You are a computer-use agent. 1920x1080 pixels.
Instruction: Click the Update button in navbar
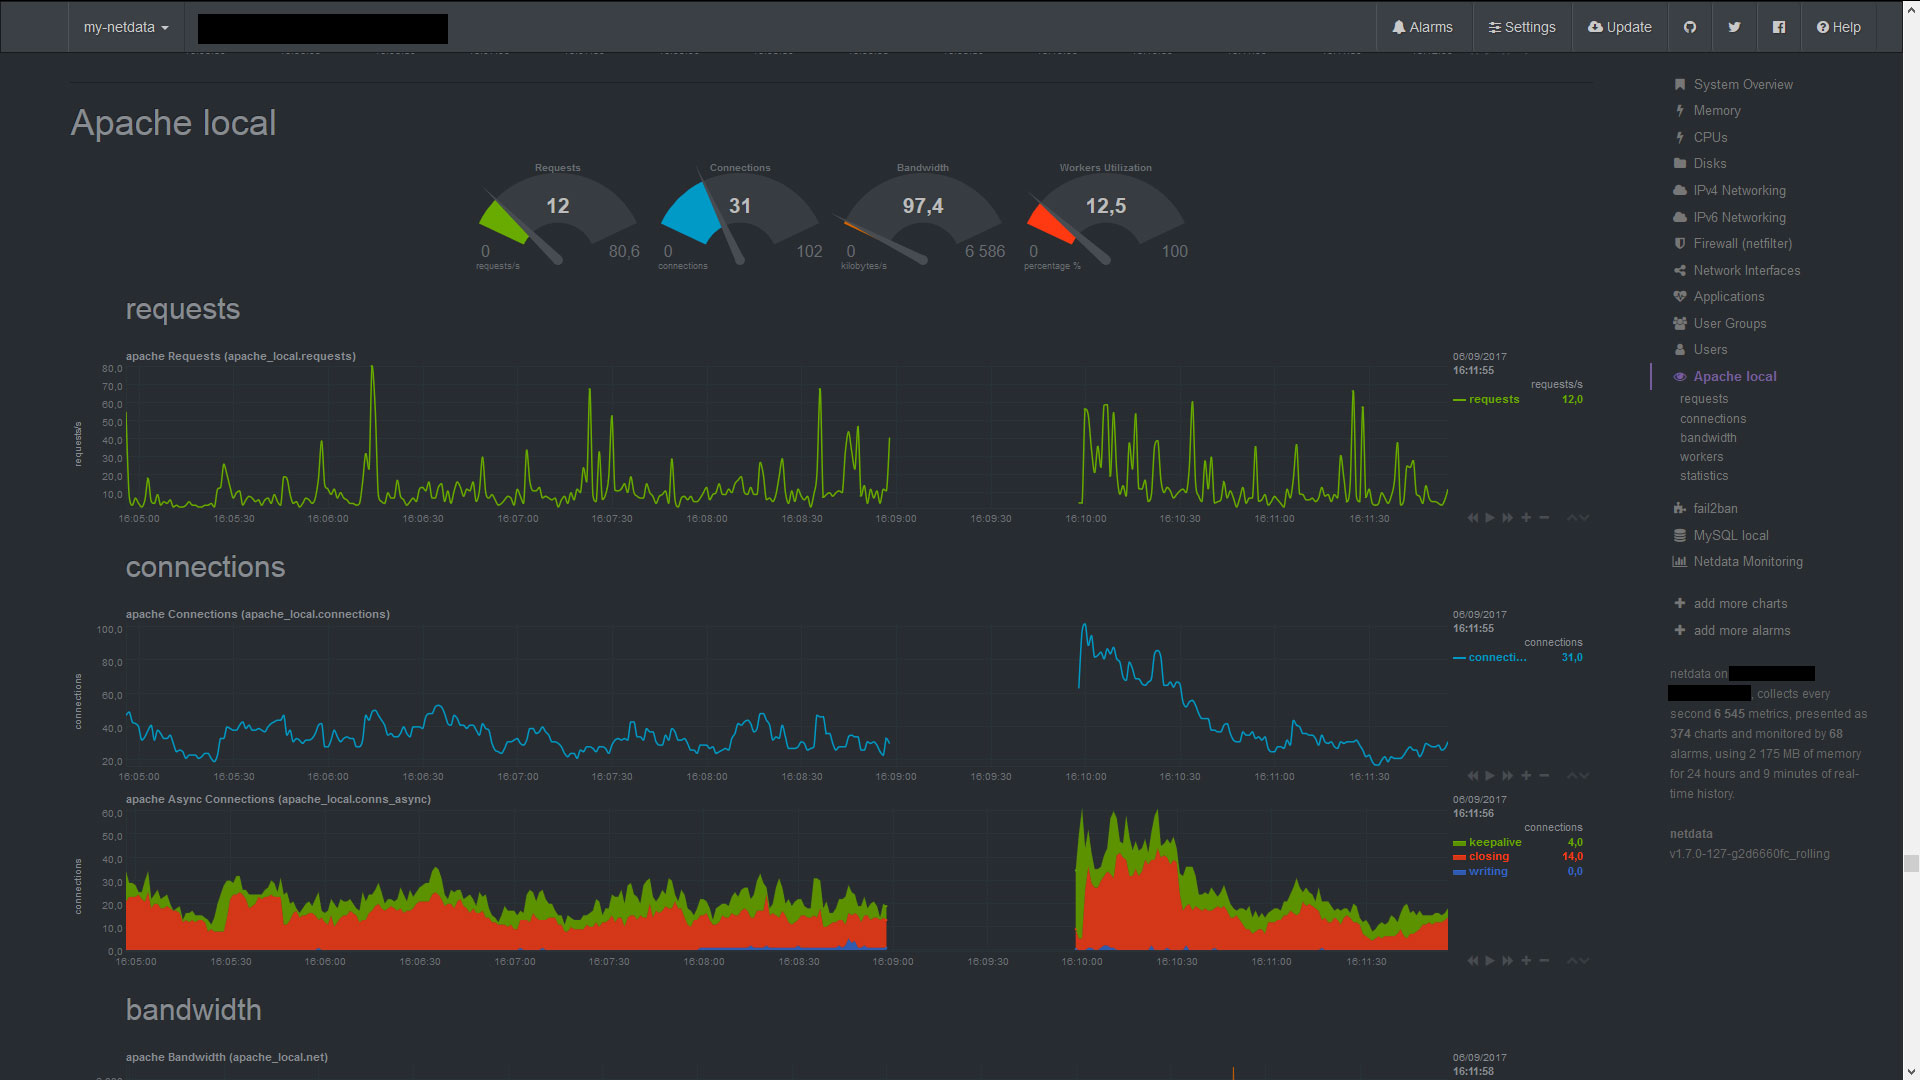1619,27
